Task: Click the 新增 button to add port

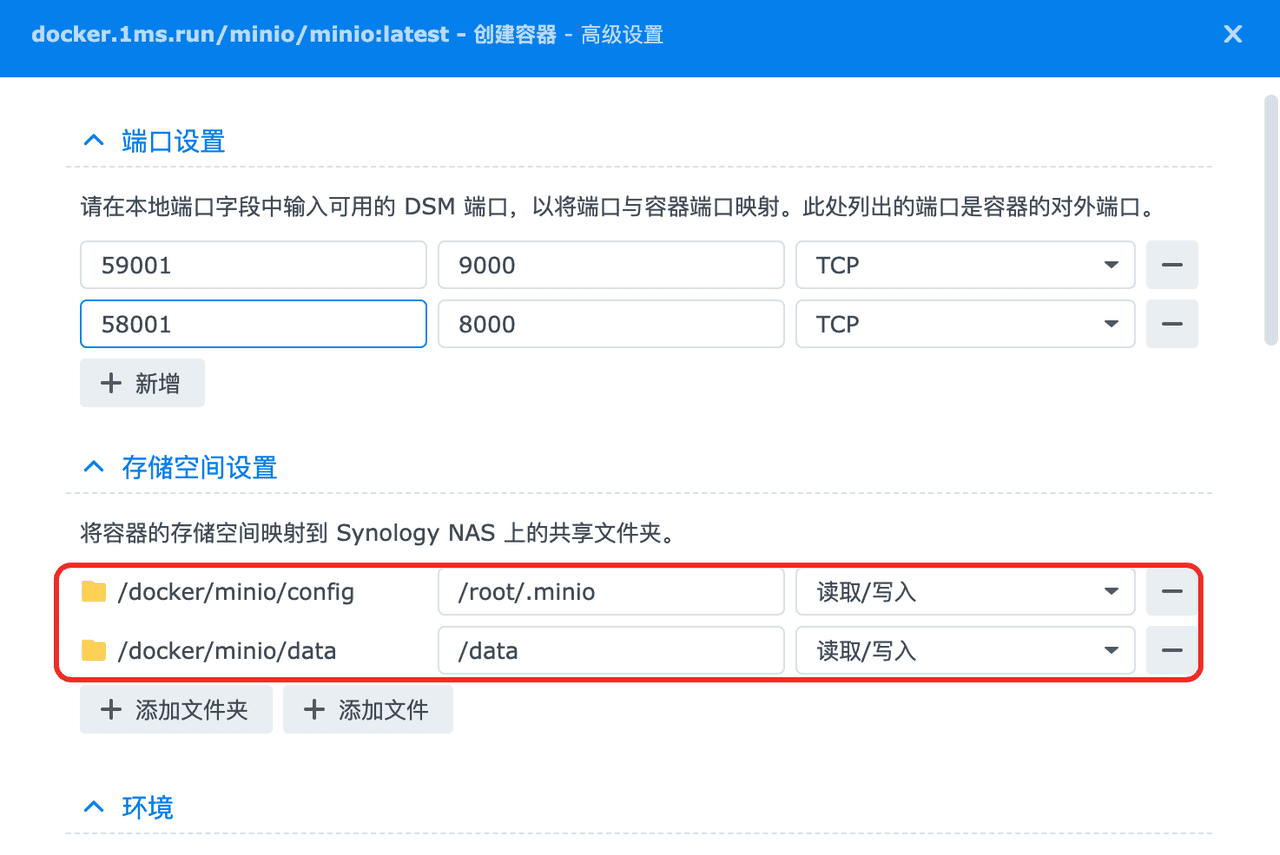Action: (x=142, y=382)
